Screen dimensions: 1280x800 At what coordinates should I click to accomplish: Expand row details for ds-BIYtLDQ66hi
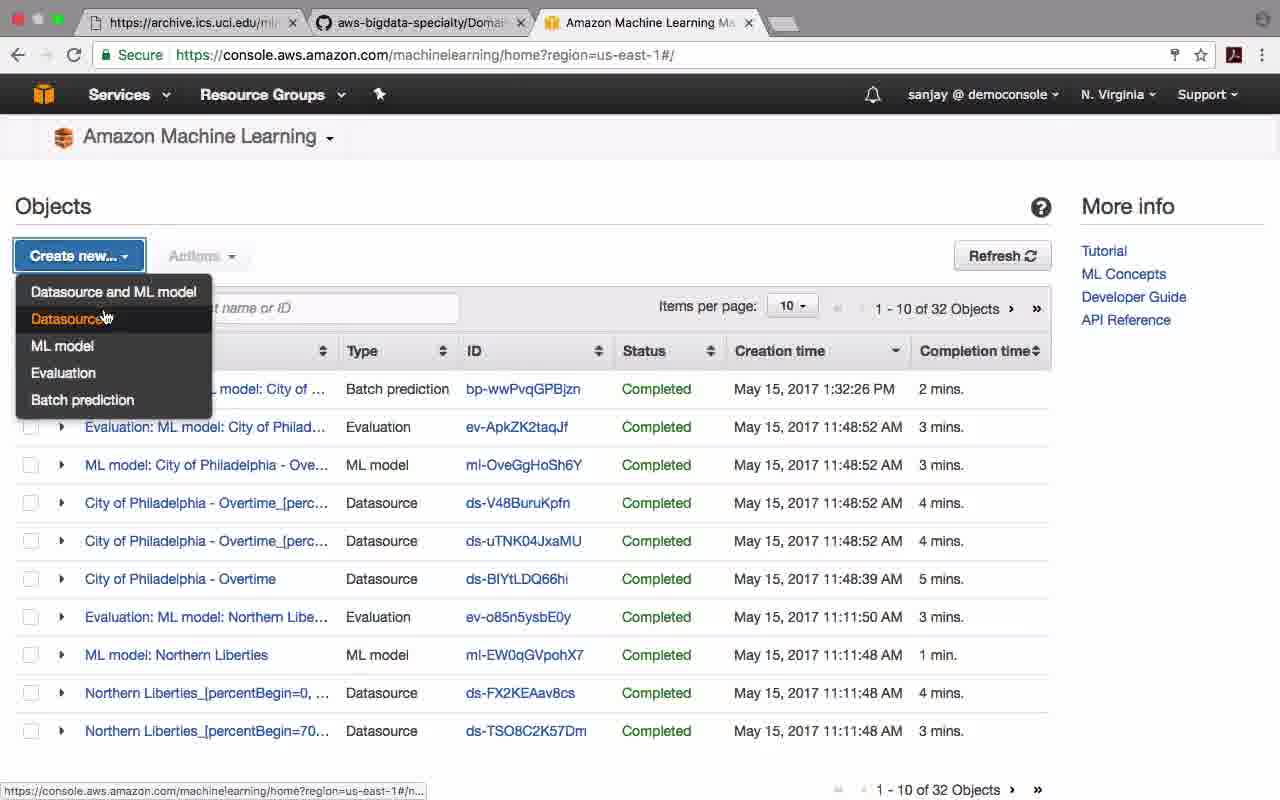click(61, 579)
